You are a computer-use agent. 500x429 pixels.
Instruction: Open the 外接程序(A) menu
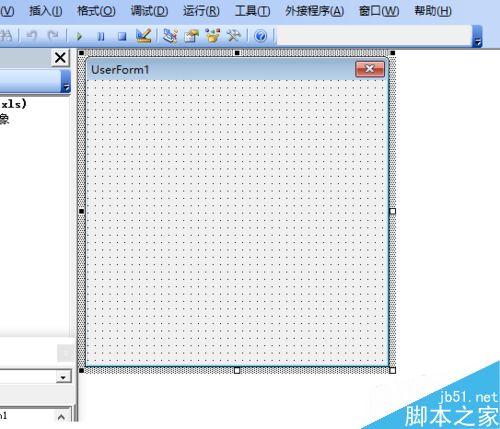314,11
